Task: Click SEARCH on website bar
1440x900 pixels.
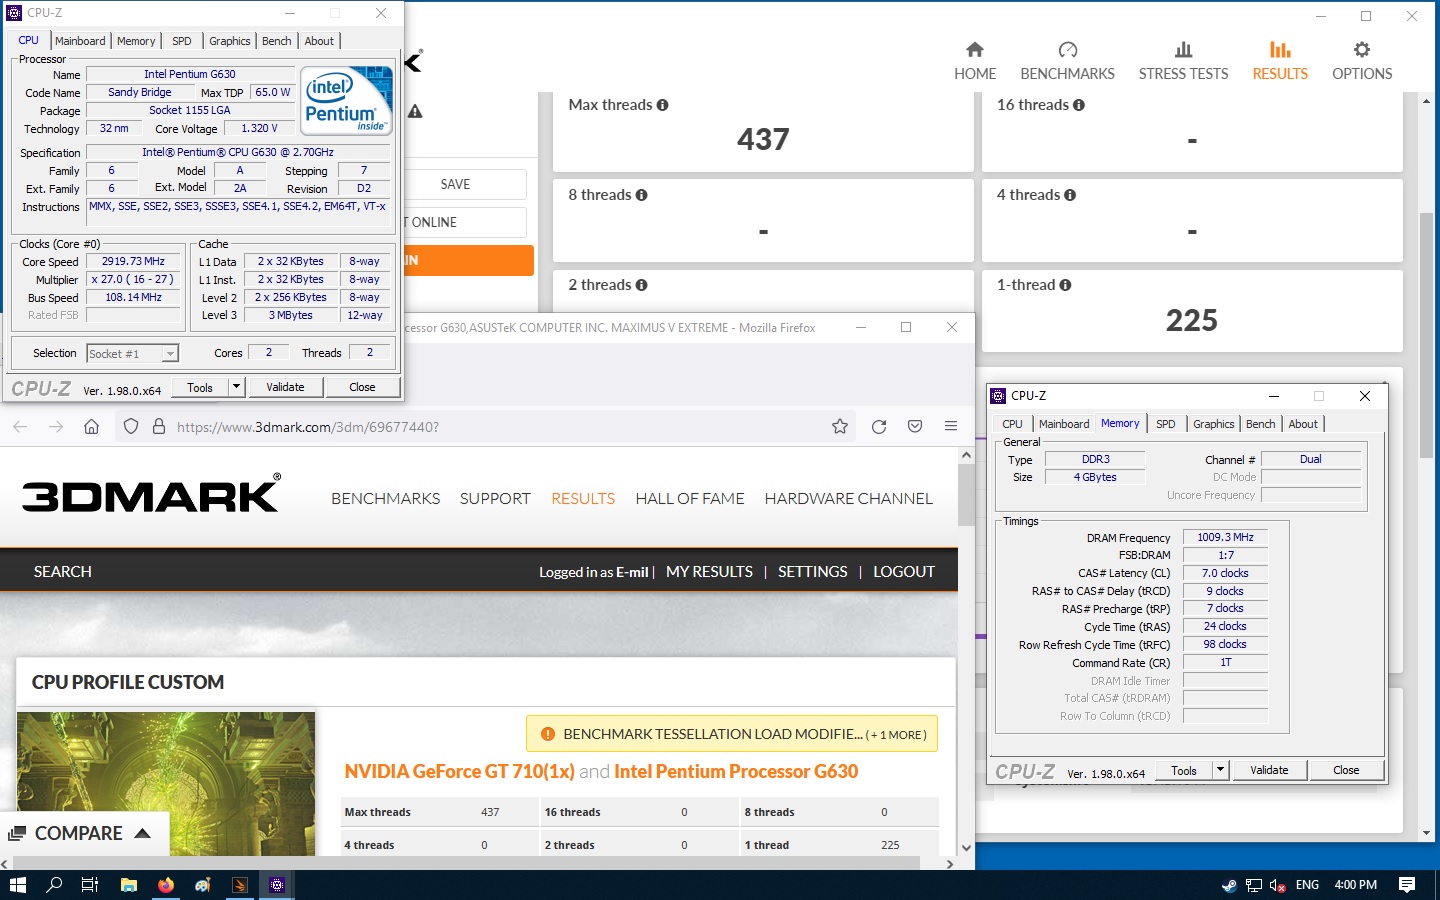Action: pyautogui.click(x=63, y=571)
